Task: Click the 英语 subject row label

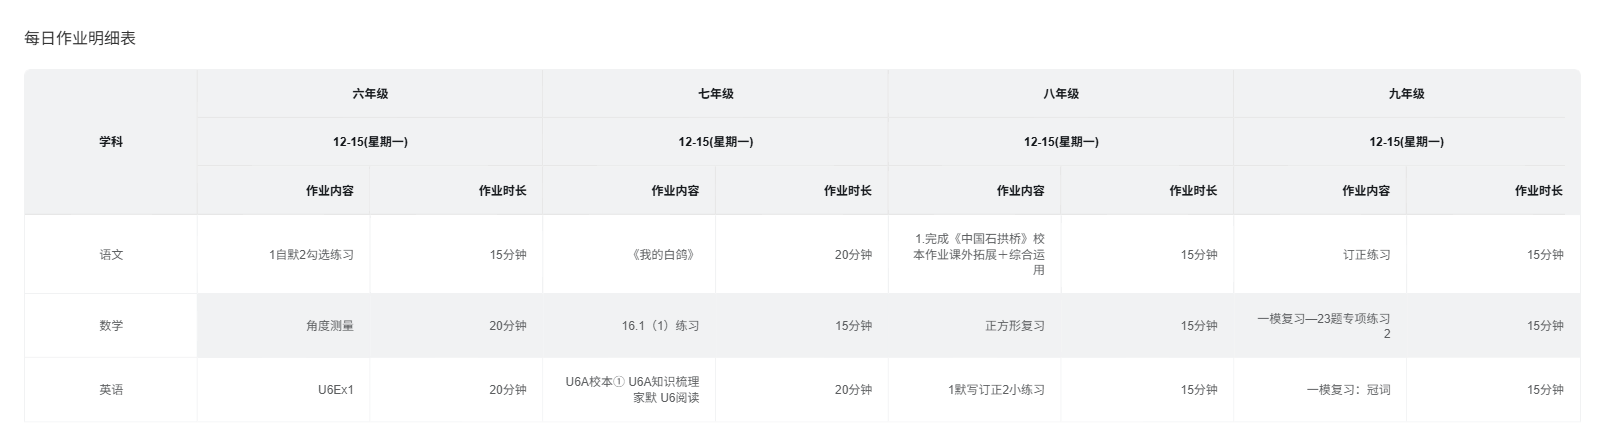Action: click(x=111, y=390)
